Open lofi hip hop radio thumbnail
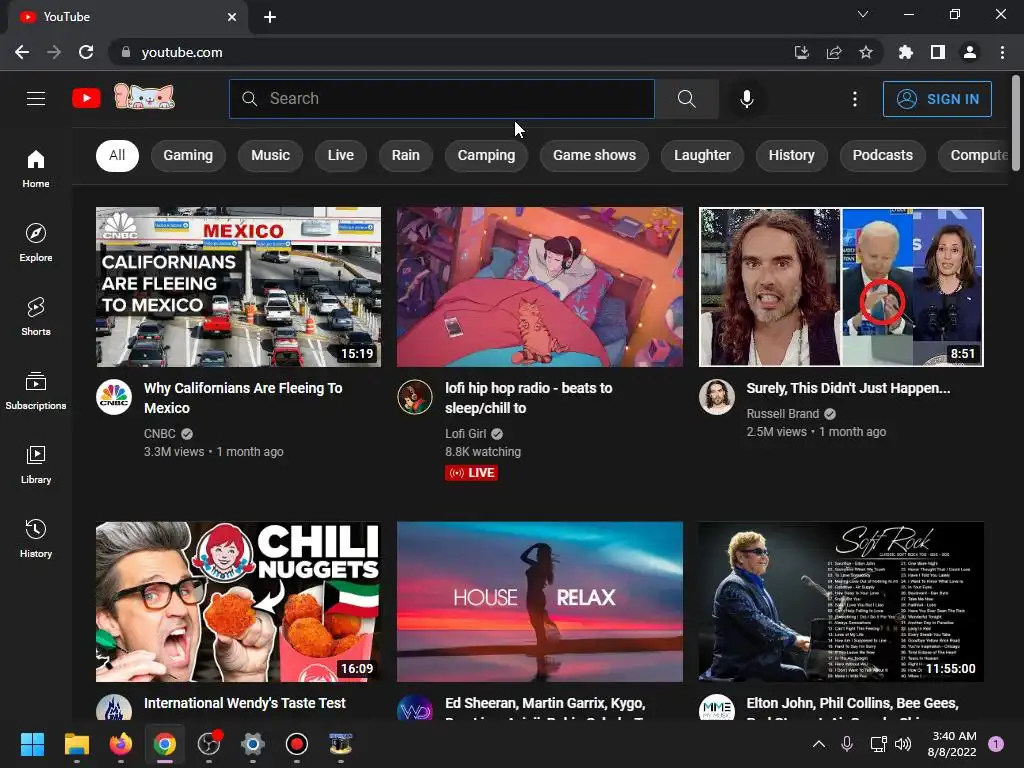1024x768 pixels. click(x=539, y=287)
